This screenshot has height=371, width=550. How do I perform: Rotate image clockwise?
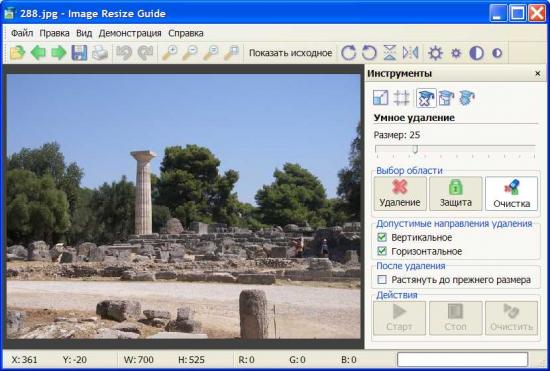tap(348, 53)
